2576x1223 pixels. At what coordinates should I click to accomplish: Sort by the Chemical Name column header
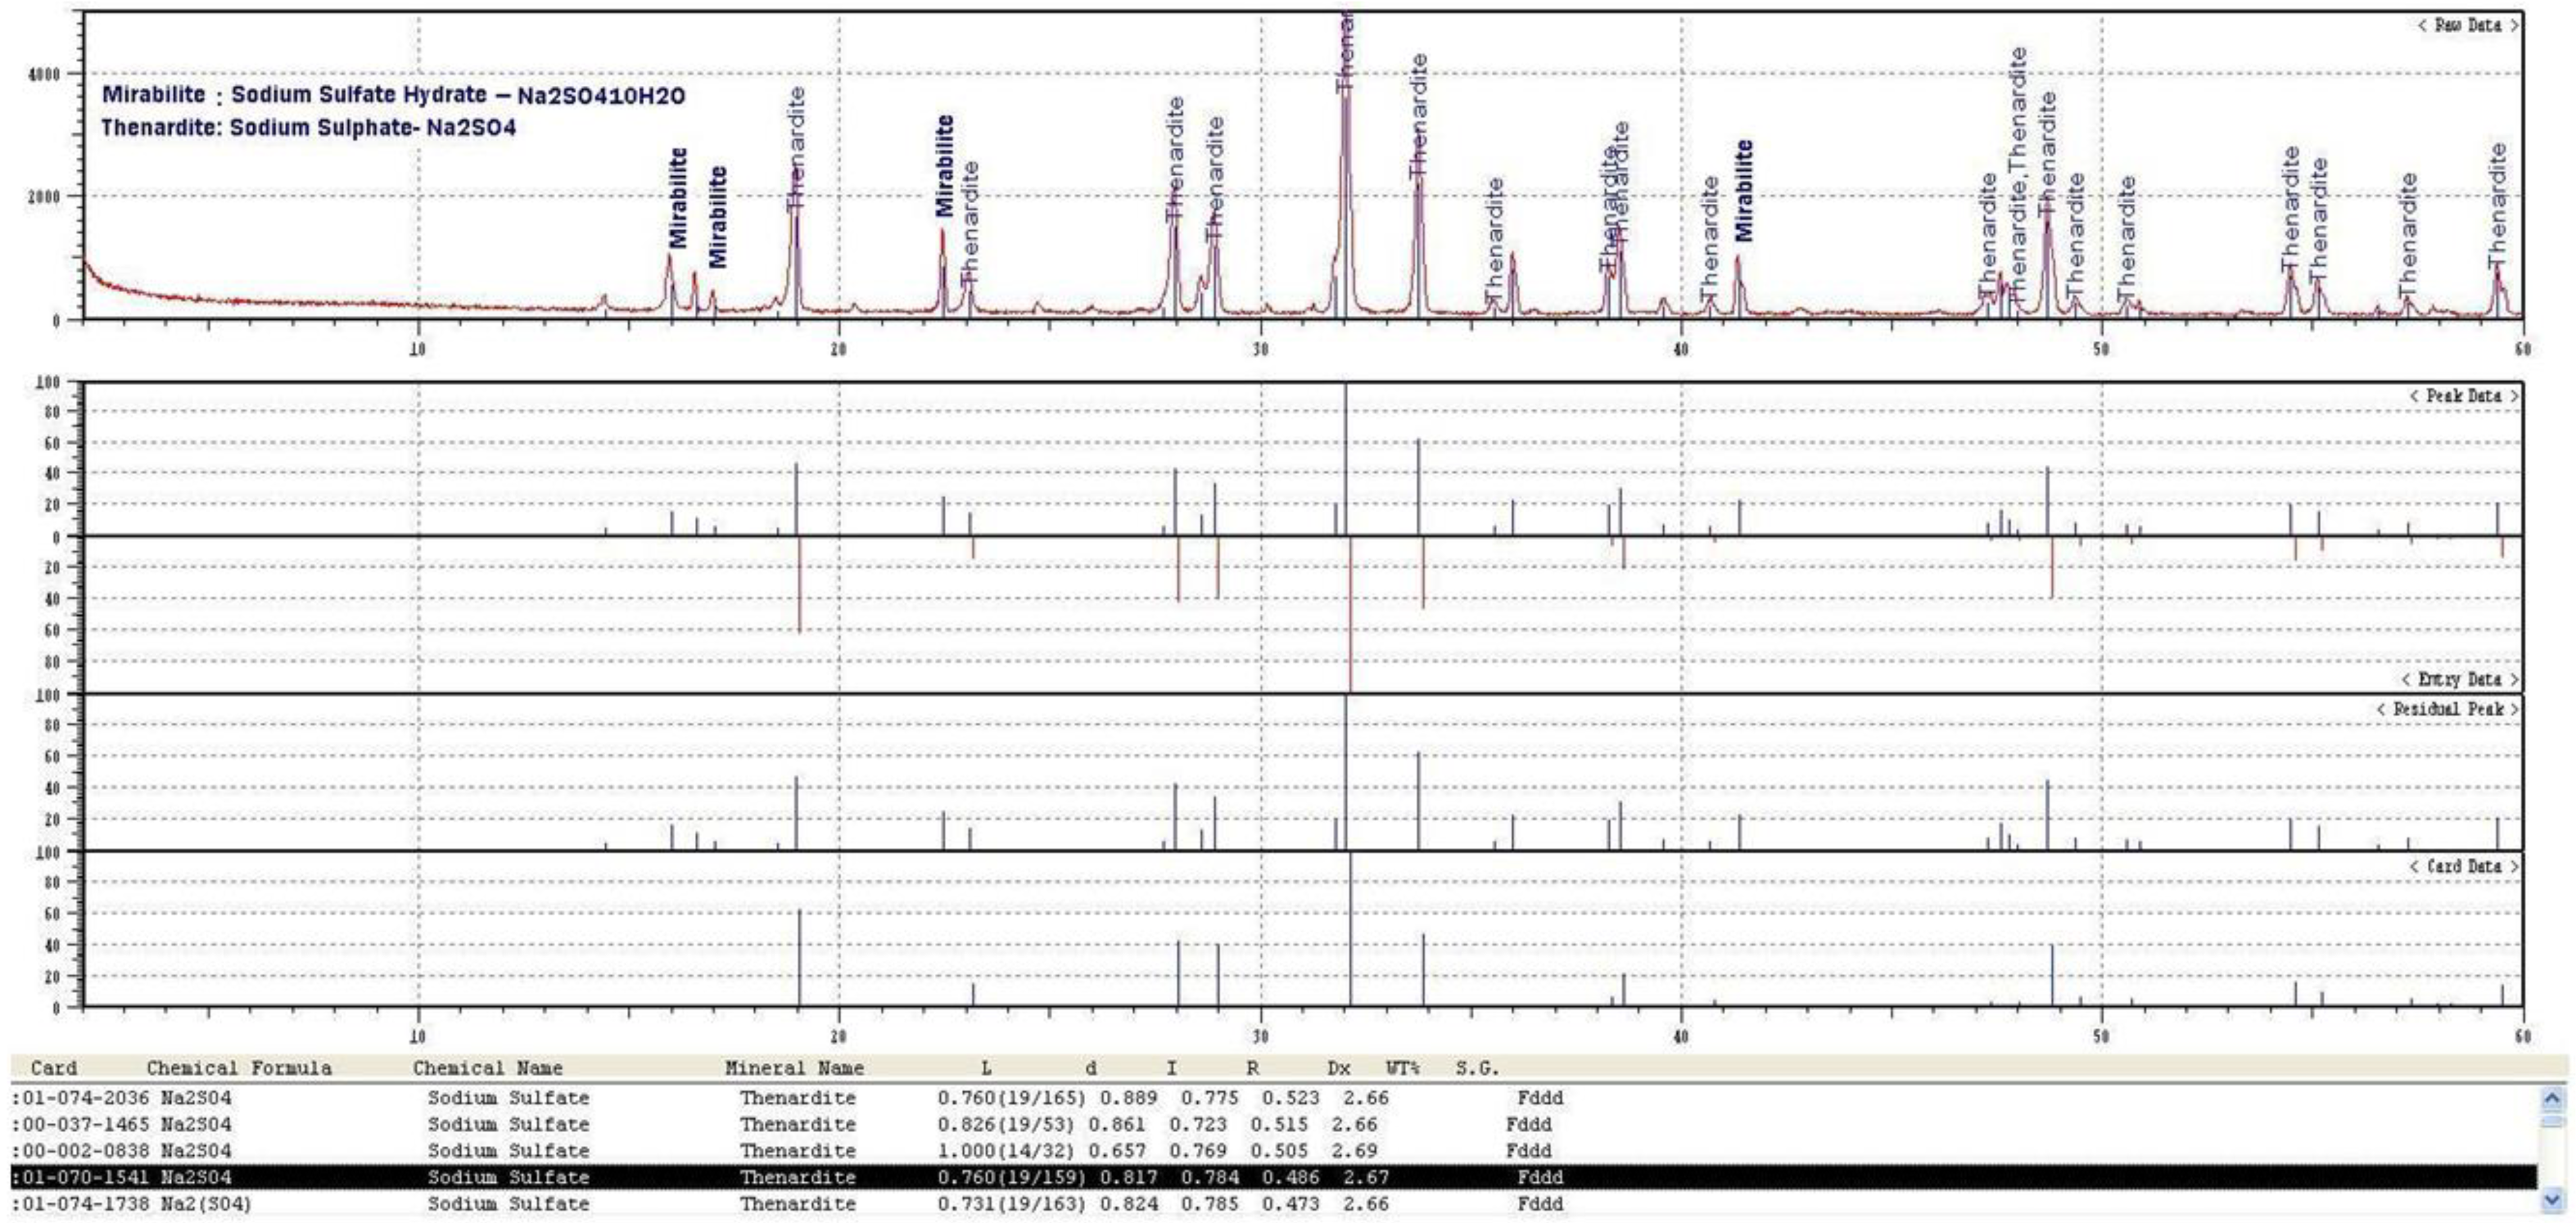487,1068
